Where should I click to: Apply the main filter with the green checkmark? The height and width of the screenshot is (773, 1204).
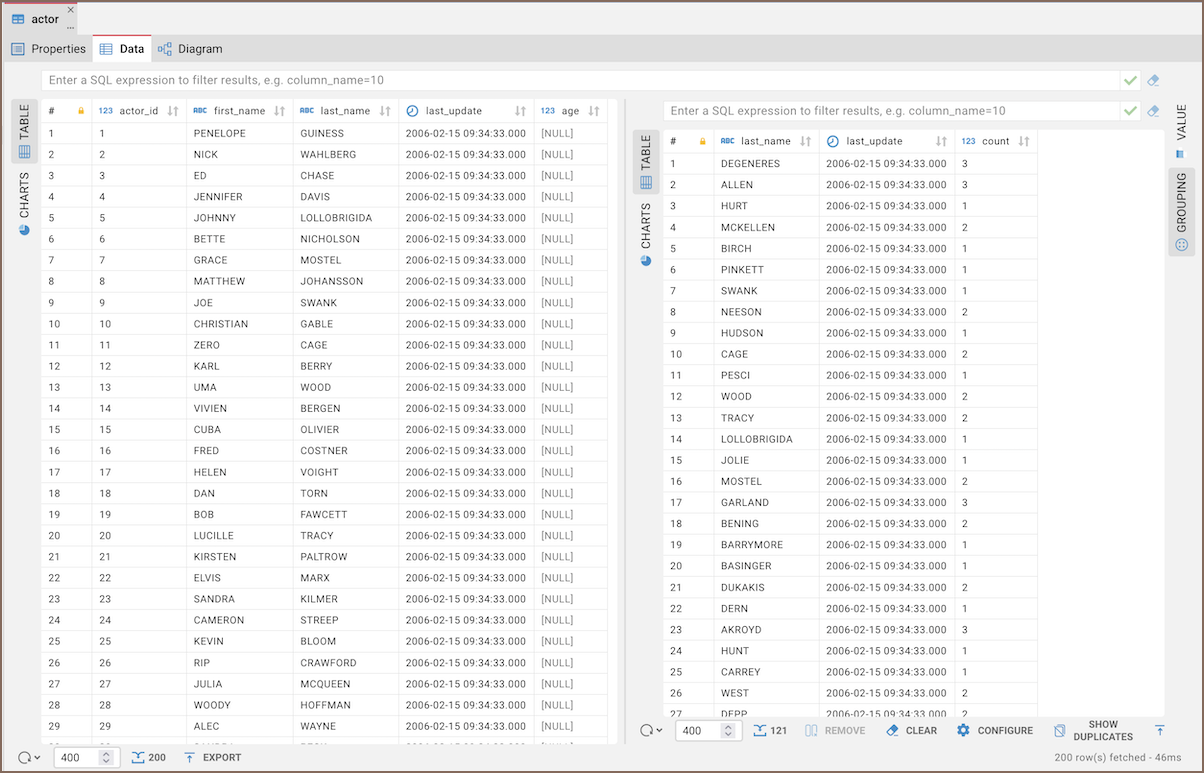tap(1130, 80)
